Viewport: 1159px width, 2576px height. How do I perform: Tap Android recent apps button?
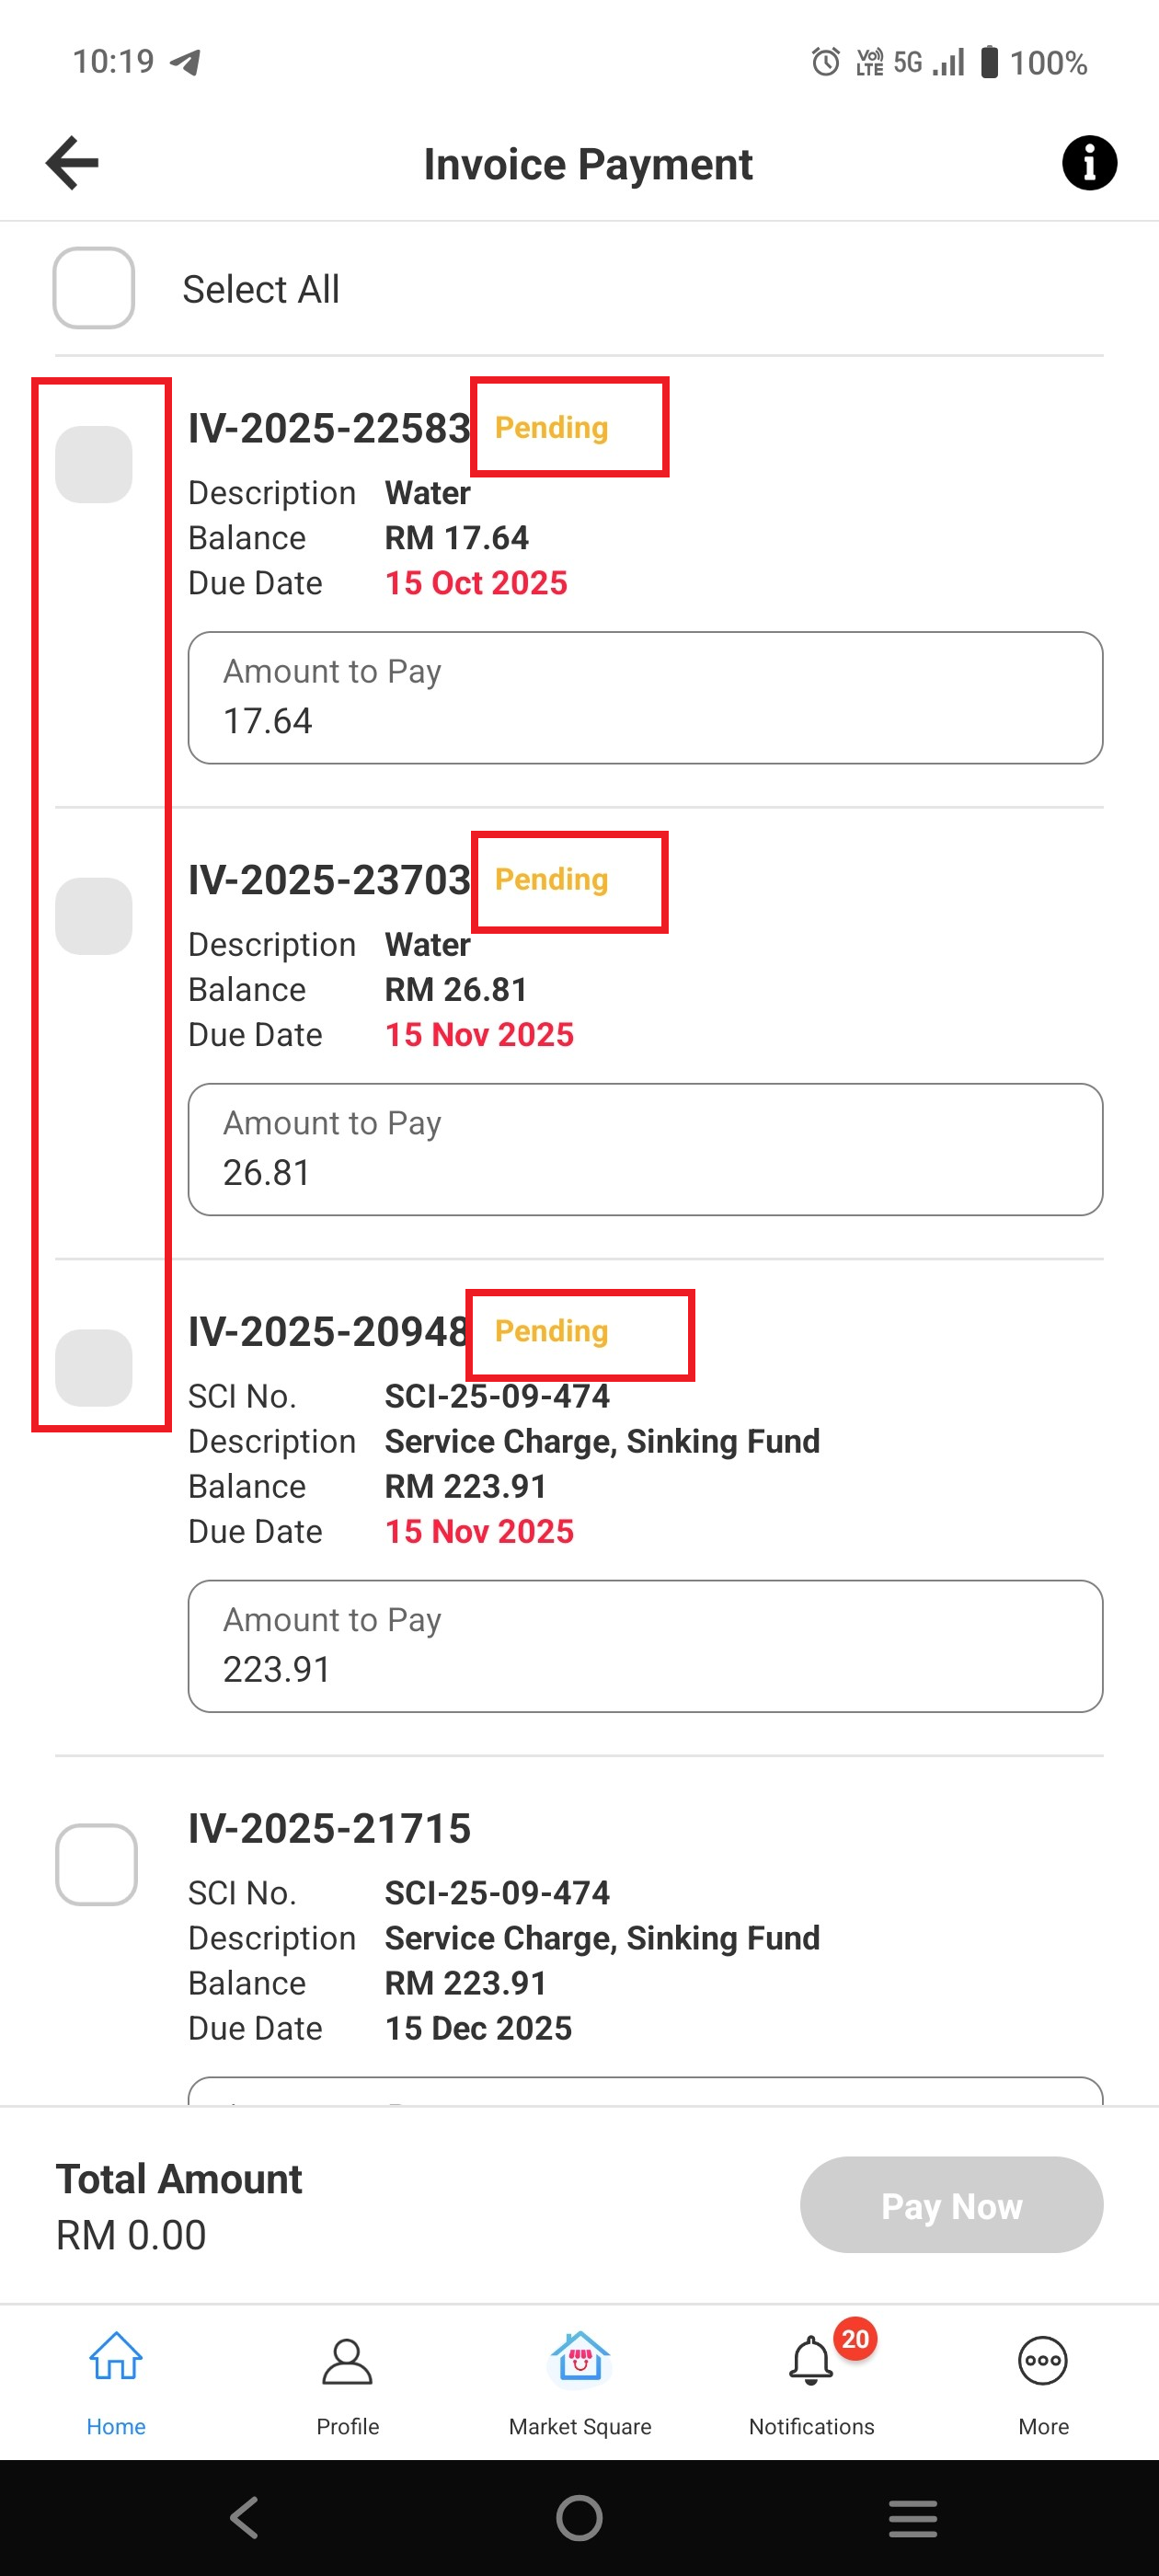[x=913, y=2518]
